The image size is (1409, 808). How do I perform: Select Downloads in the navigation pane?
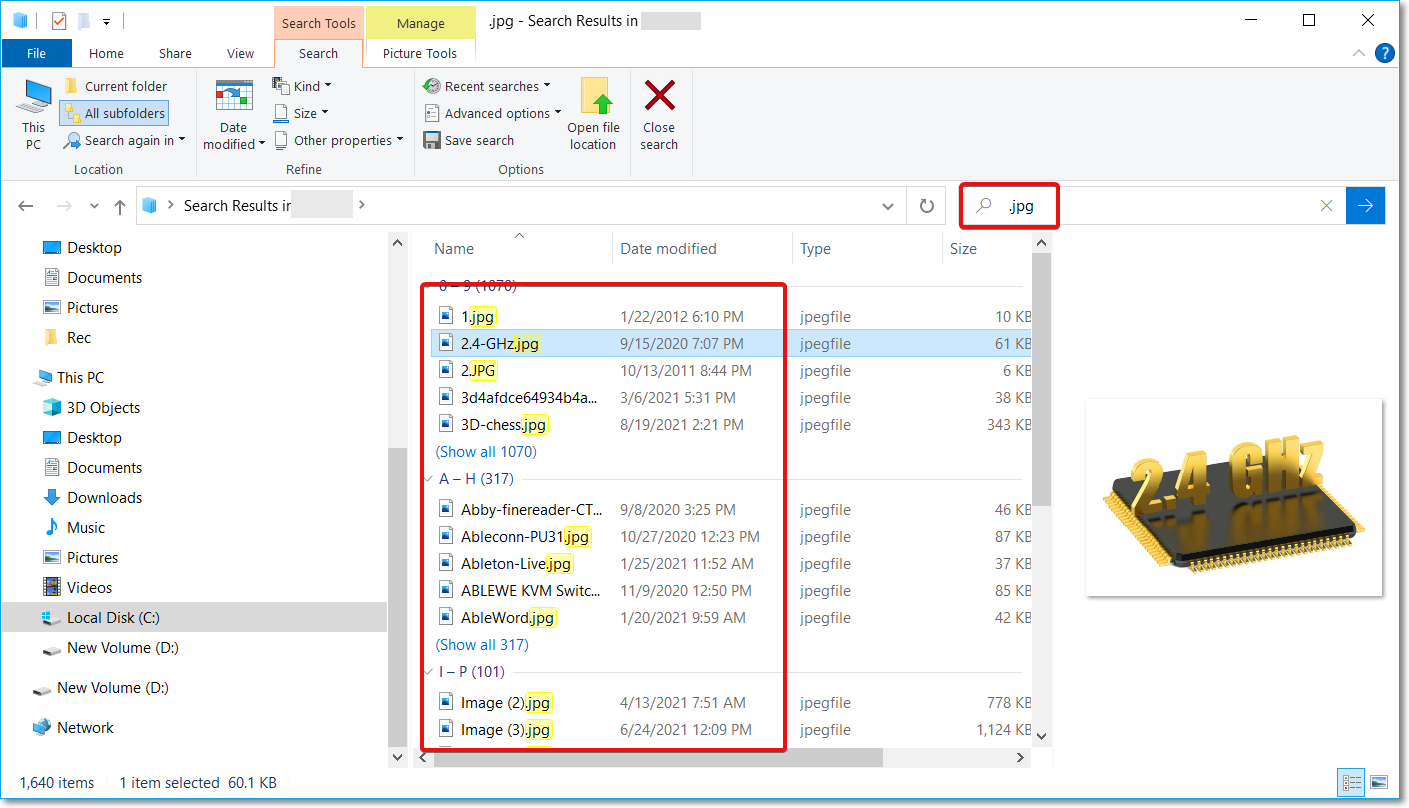tap(104, 498)
